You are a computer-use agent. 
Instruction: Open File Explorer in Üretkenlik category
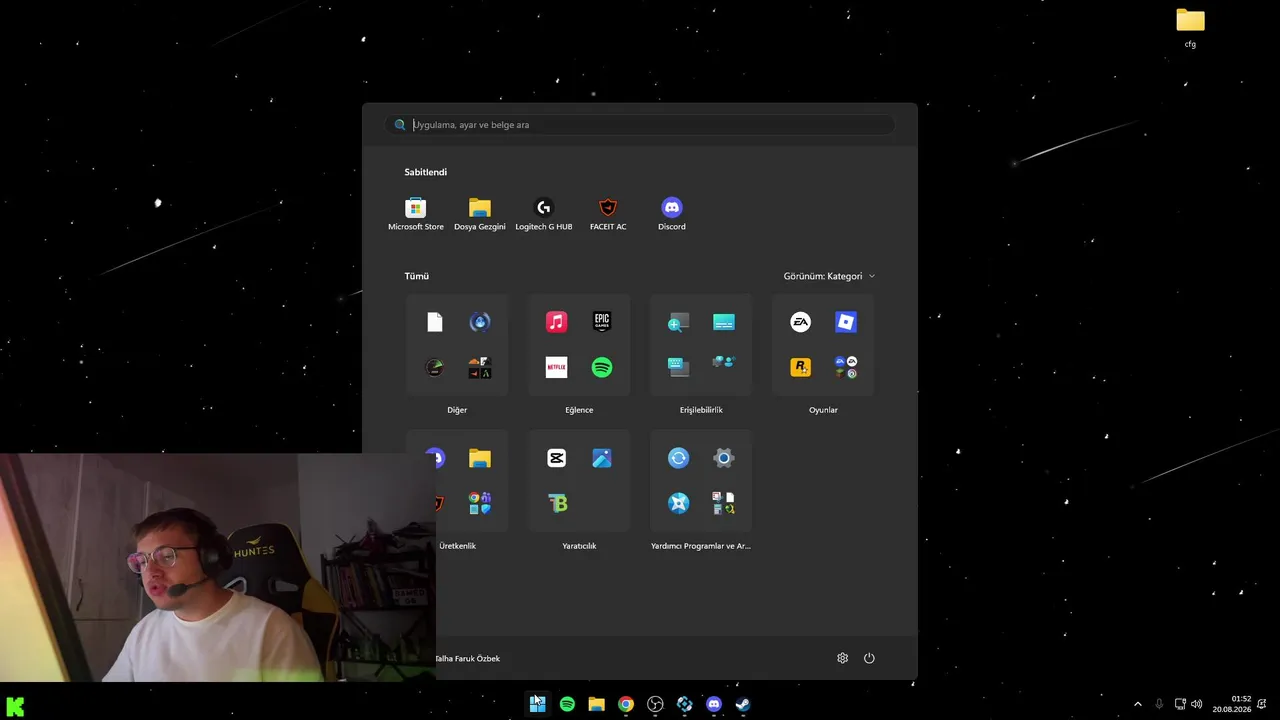point(480,458)
